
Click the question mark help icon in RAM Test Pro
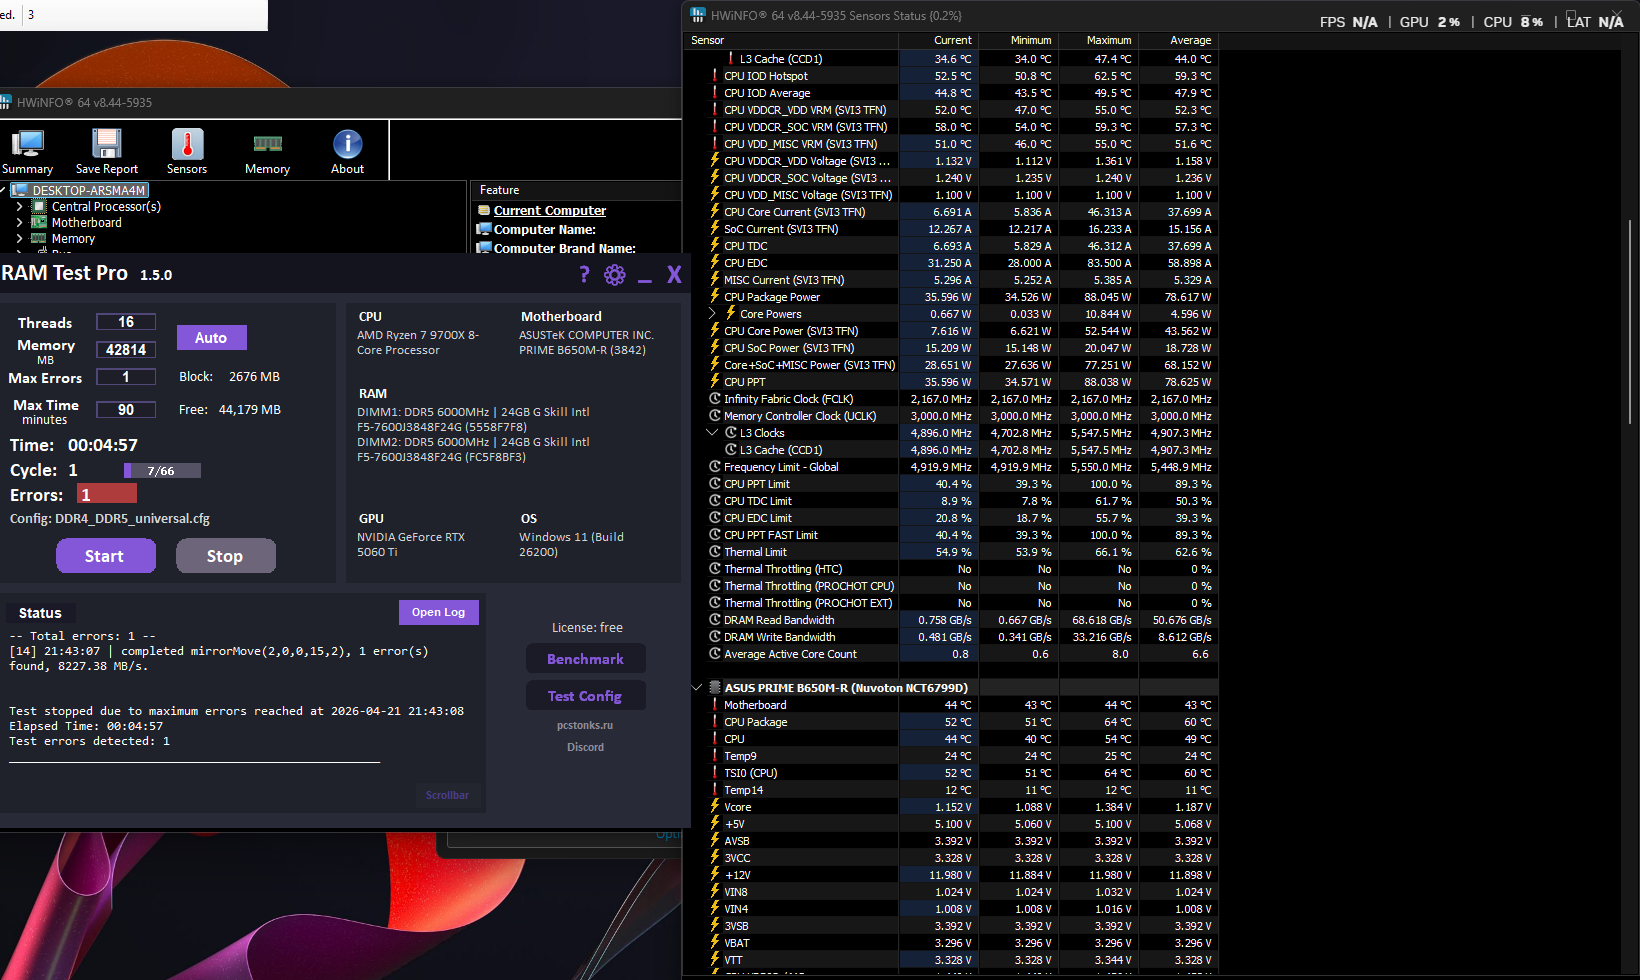(x=585, y=275)
